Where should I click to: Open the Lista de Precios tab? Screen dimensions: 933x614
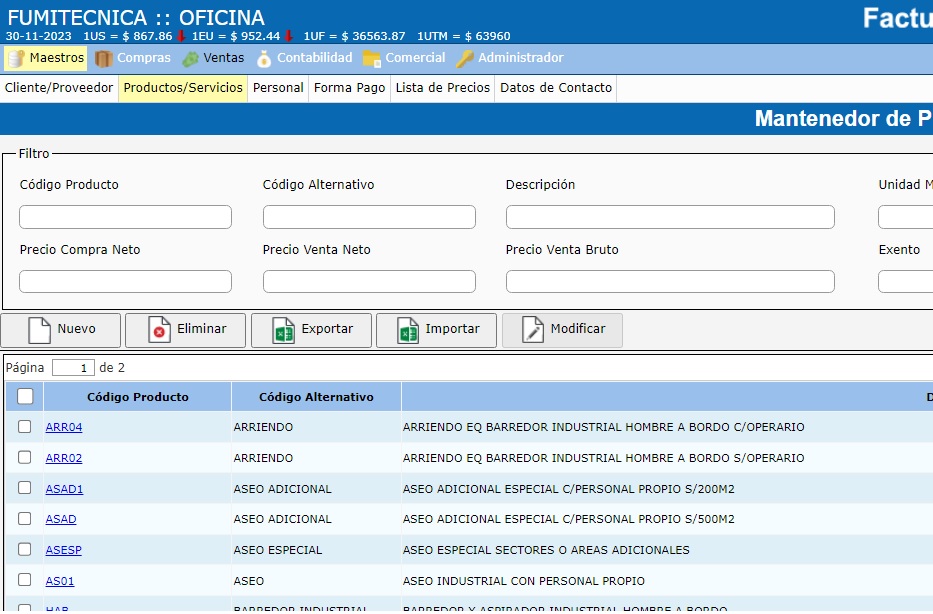coord(442,88)
